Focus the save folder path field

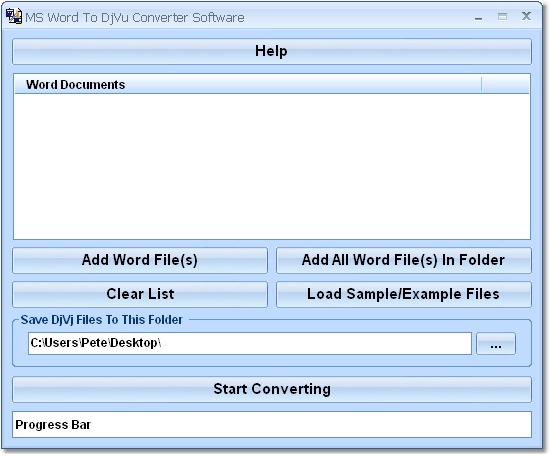pyautogui.click(x=250, y=343)
